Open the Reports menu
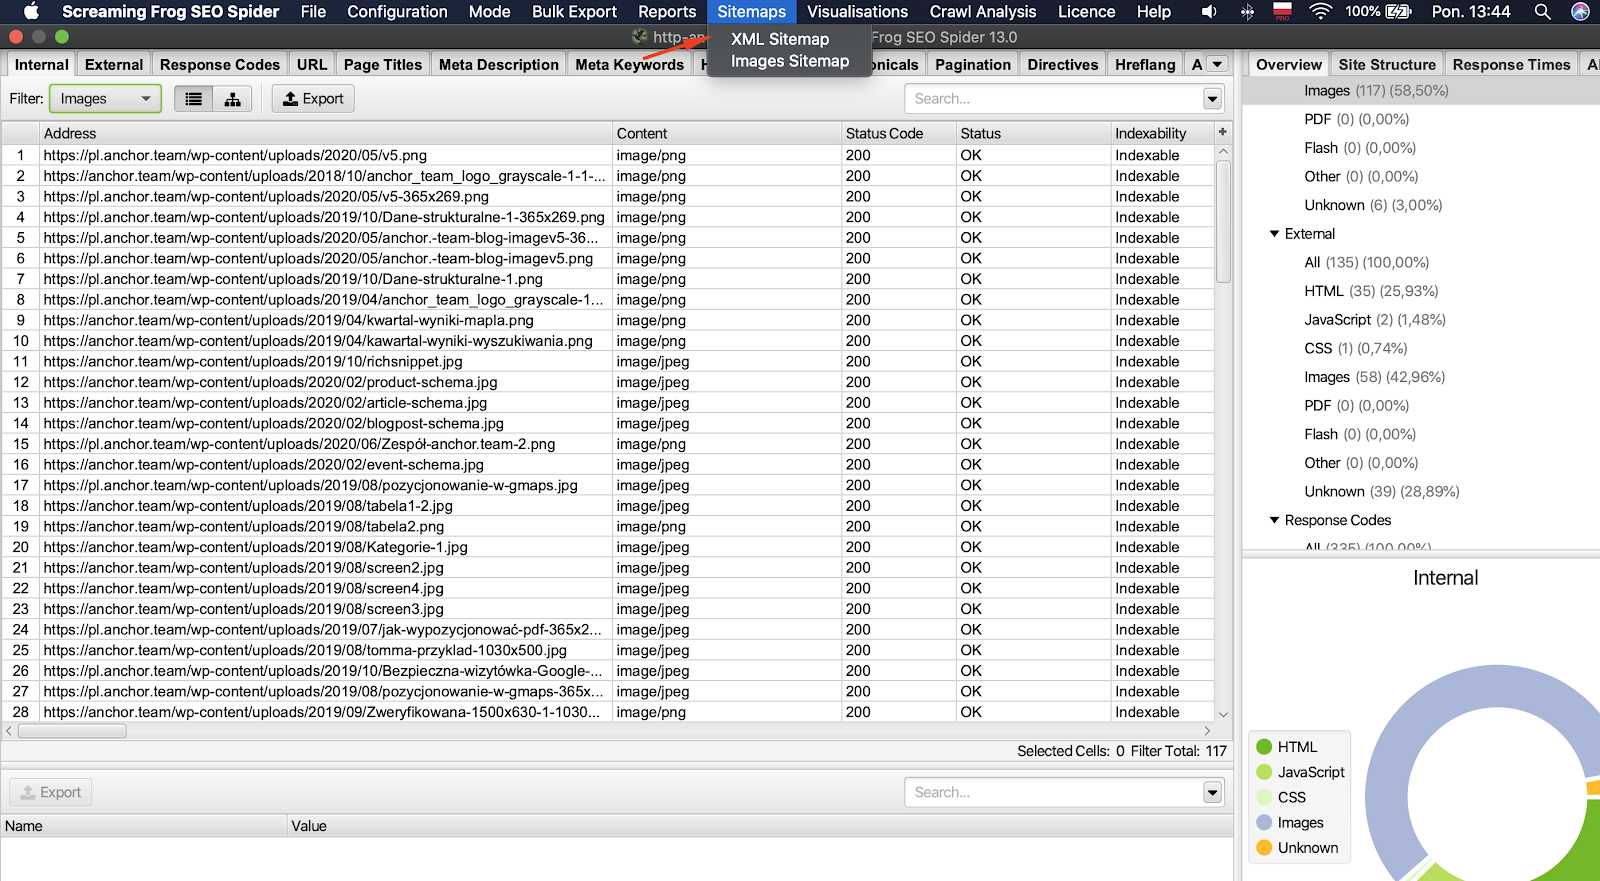The image size is (1600, 881). (x=667, y=12)
